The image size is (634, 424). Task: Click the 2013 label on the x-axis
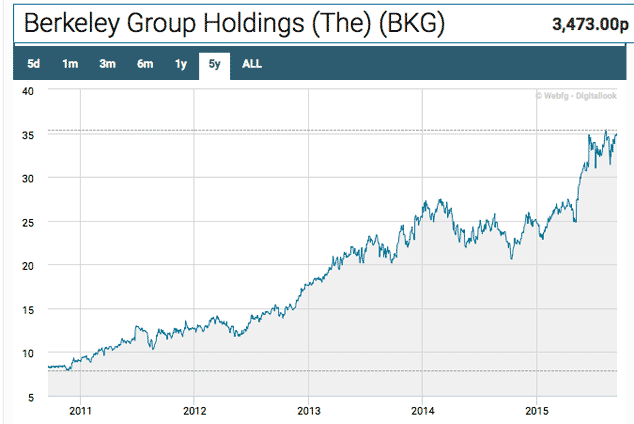[x=309, y=410]
